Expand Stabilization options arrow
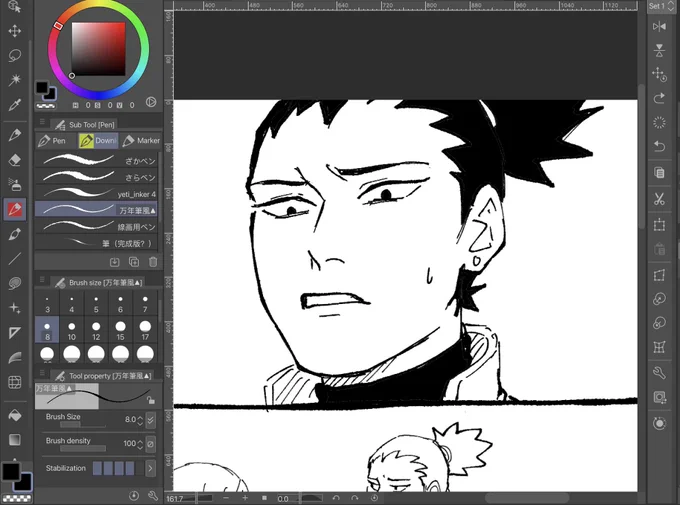Image resolution: width=680 pixels, height=505 pixels. coord(150,468)
